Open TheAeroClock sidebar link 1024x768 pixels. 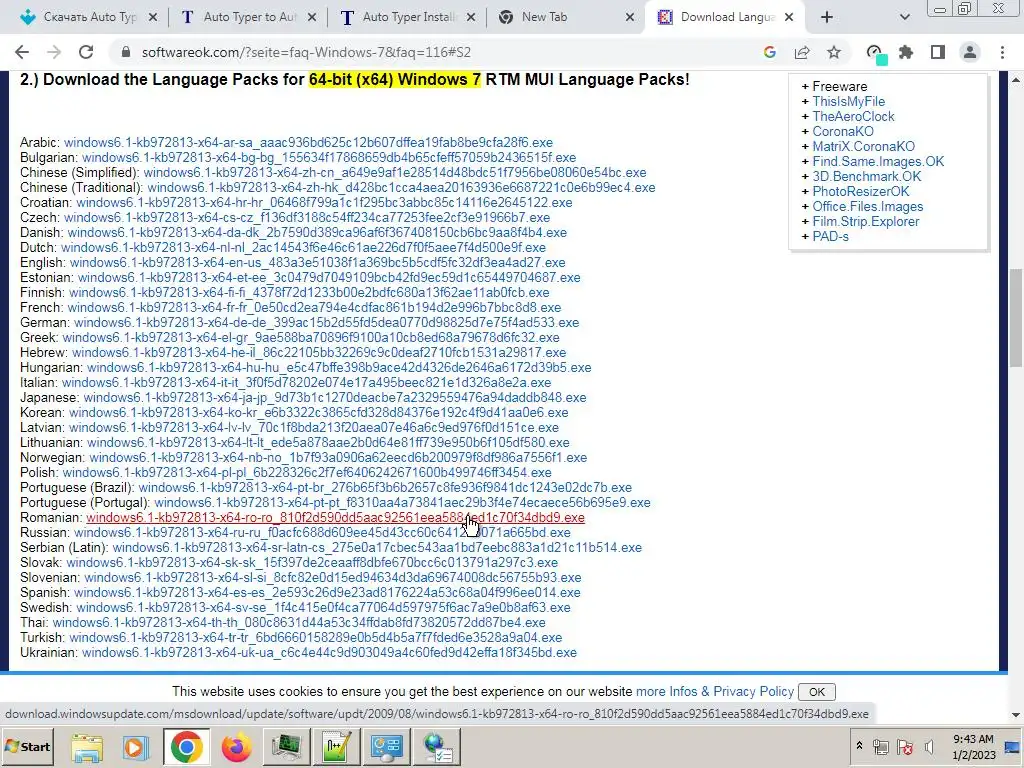tap(853, 116)
